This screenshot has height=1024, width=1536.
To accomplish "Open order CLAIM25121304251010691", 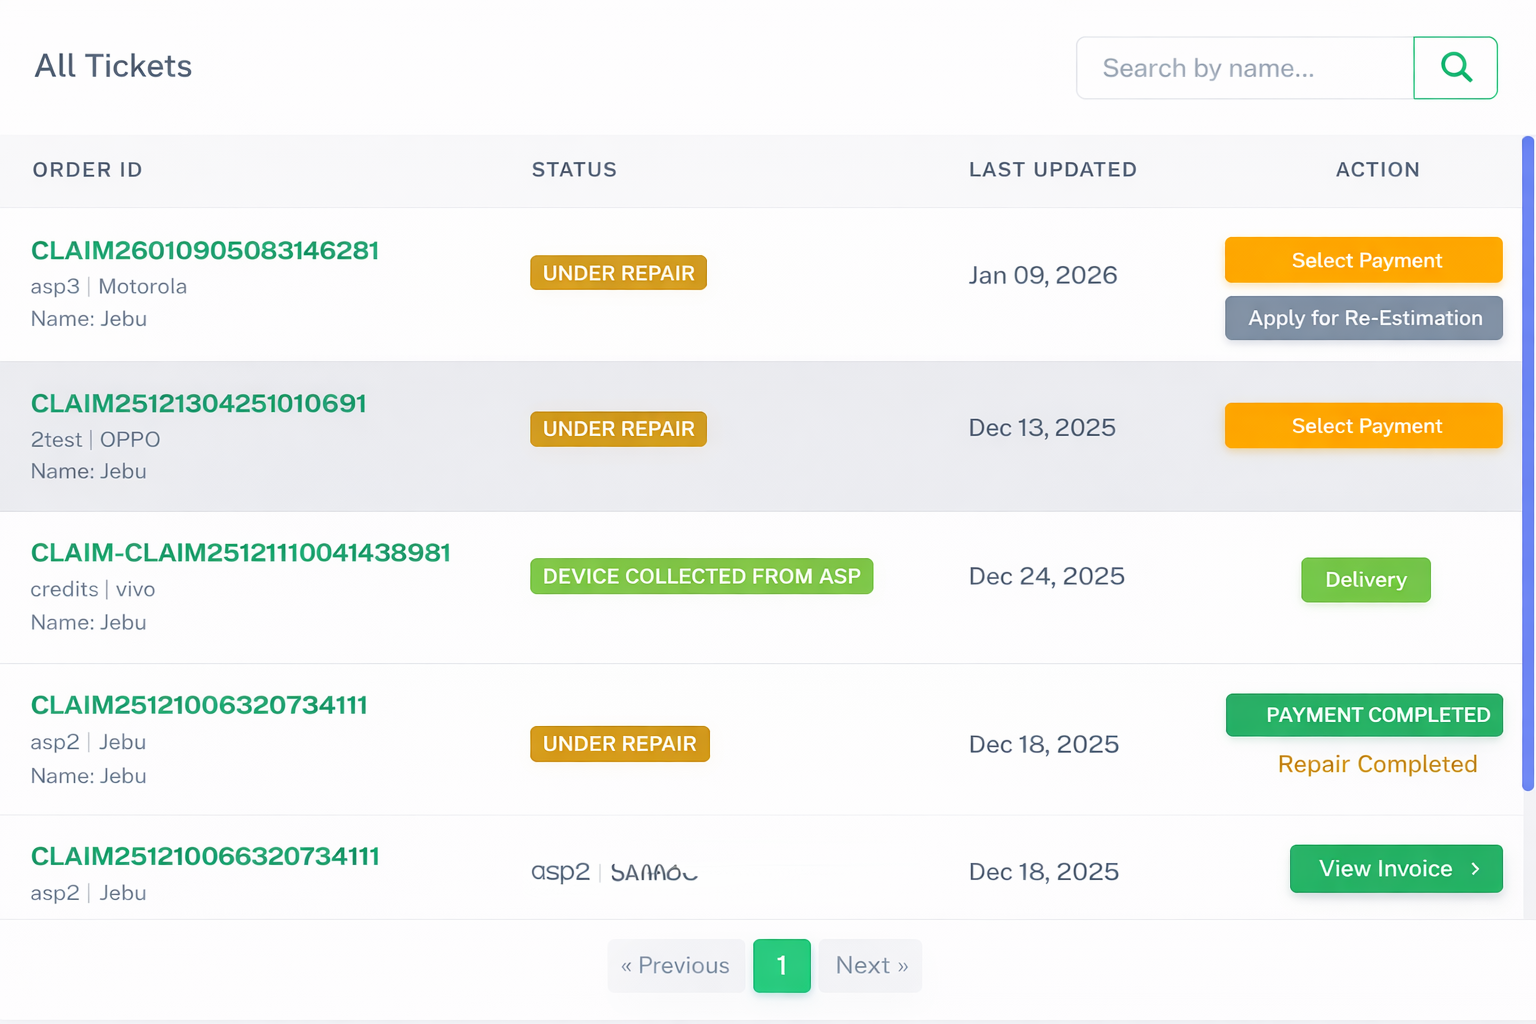I will tap(199, 403).
